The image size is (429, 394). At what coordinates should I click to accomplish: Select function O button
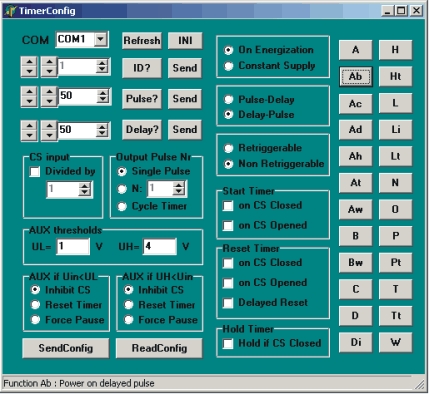tap(395, 210)
